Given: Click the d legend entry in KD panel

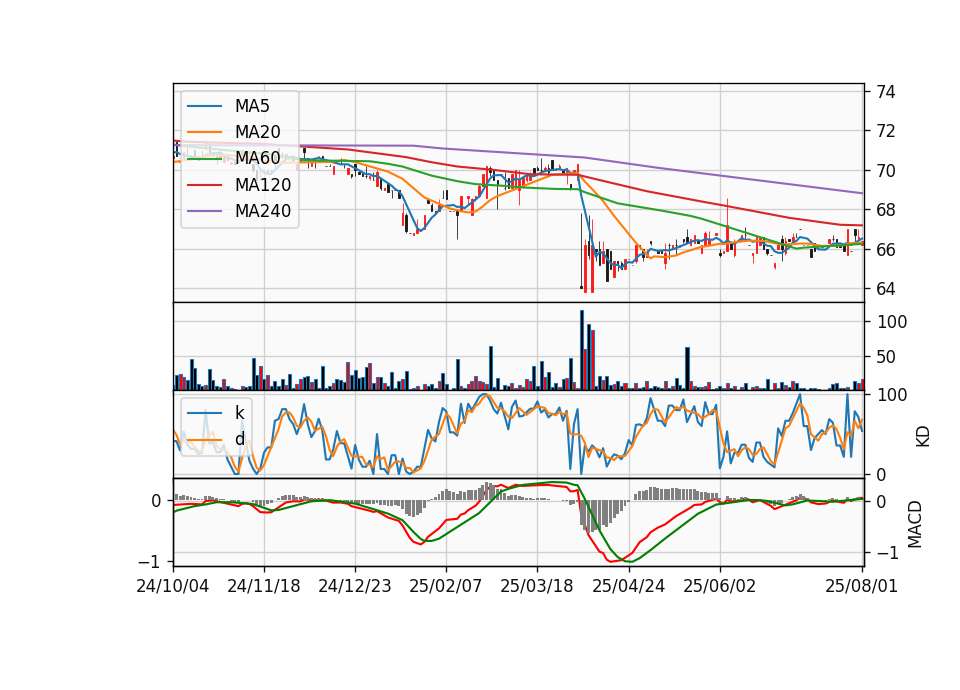Looking at the screenshot, I should 239,438.
